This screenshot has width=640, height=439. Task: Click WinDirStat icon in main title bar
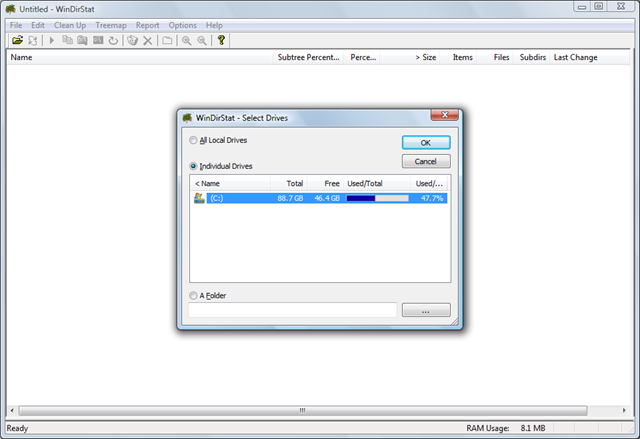(11, 9)
